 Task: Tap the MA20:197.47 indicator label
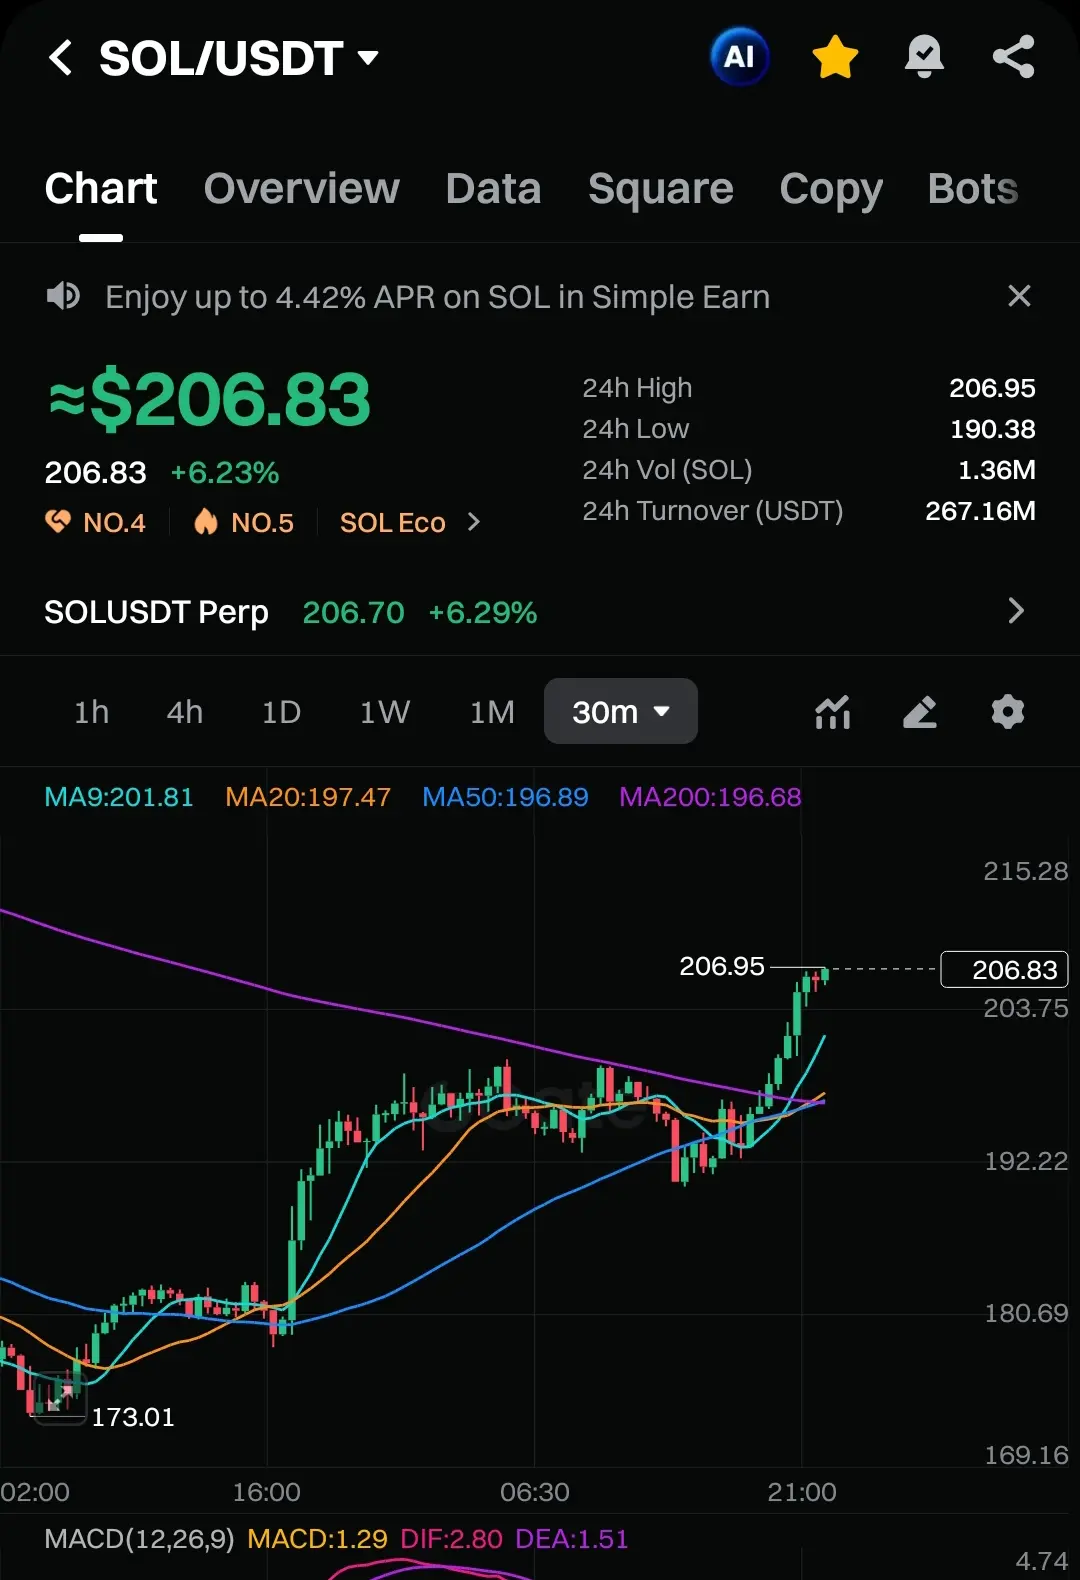coord(308,797)
